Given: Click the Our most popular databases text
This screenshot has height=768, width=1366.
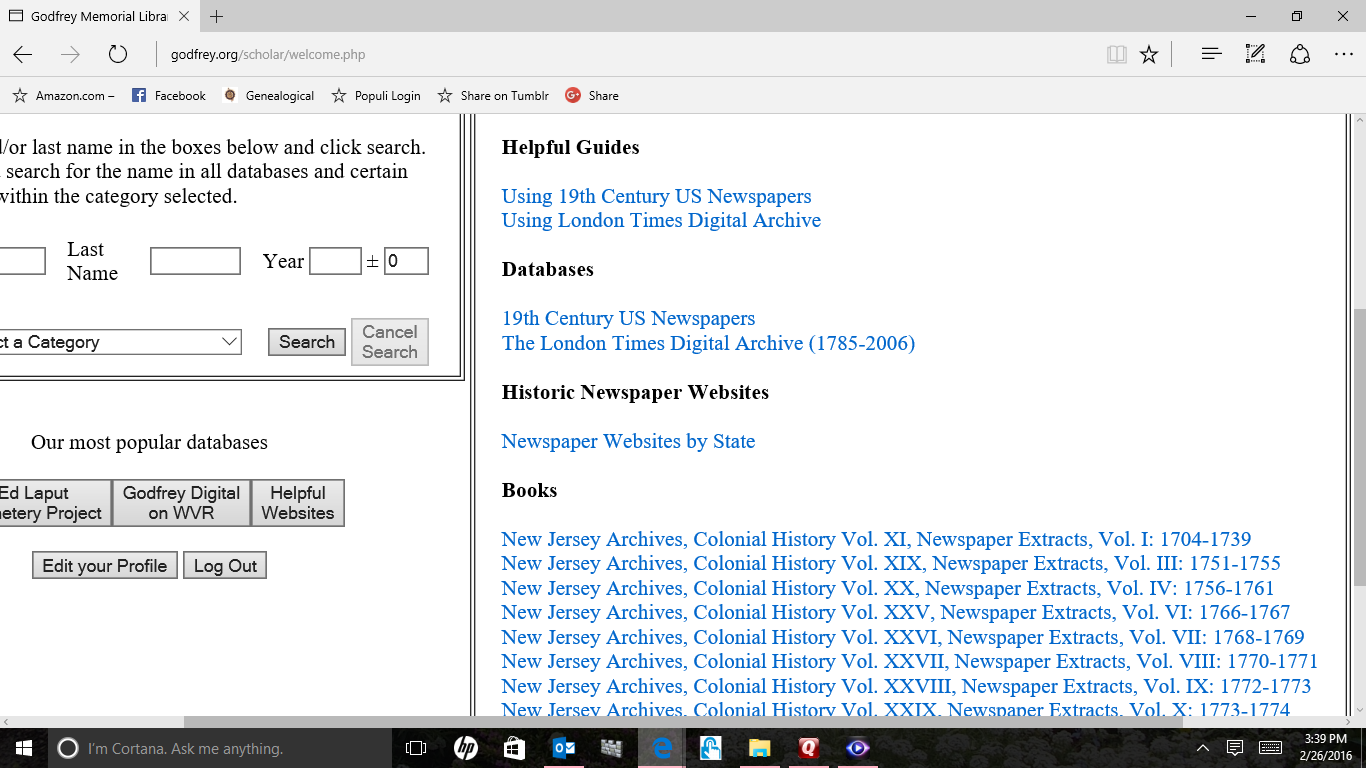Looking at the screenshot, I should click(149, 443).
